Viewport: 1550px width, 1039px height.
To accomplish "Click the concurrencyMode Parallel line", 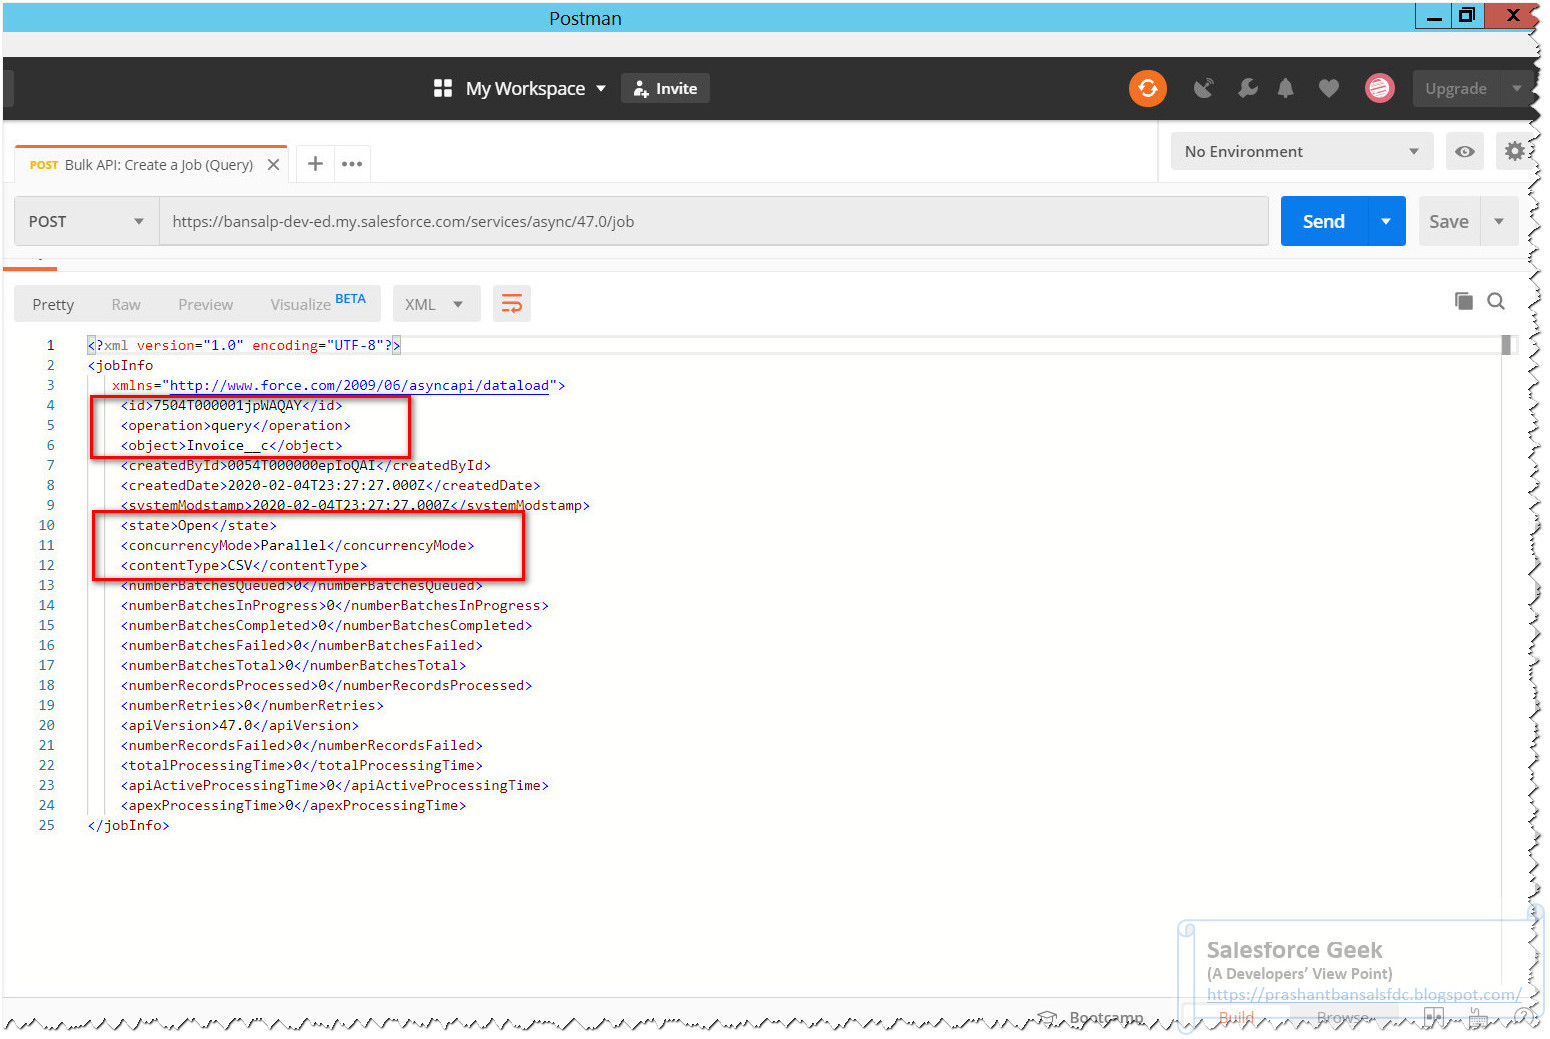I will click(x=297, y=545).
